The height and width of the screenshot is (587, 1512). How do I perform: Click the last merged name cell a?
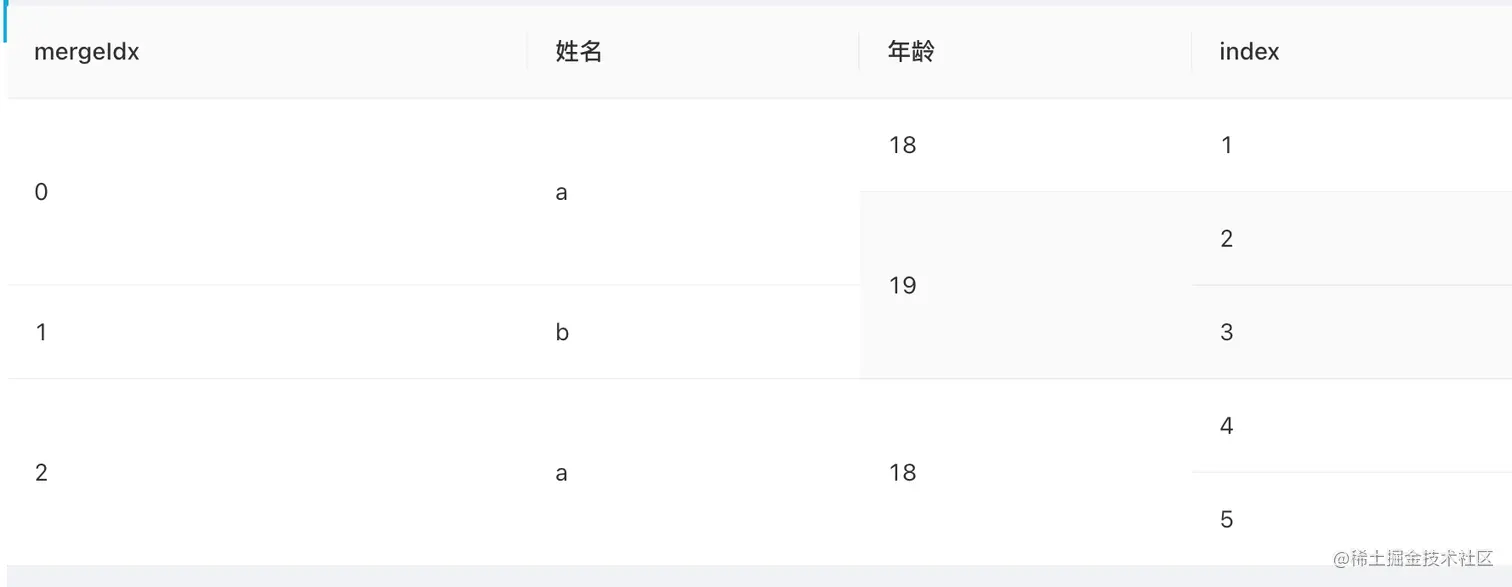693,472
